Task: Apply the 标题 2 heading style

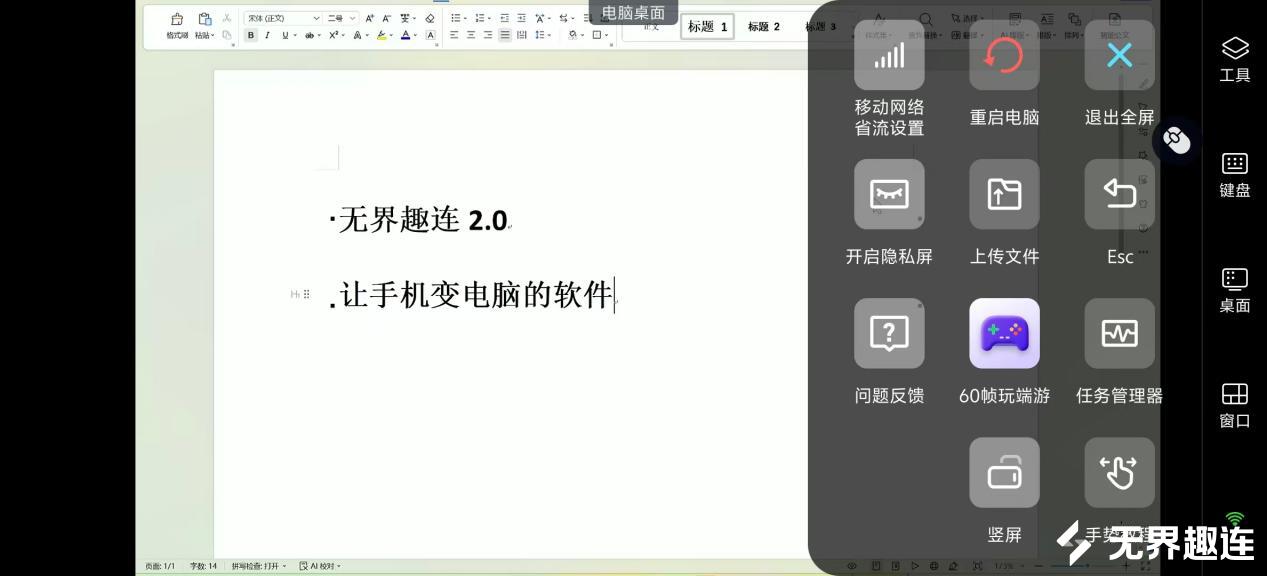Action: tap(764, 26)
